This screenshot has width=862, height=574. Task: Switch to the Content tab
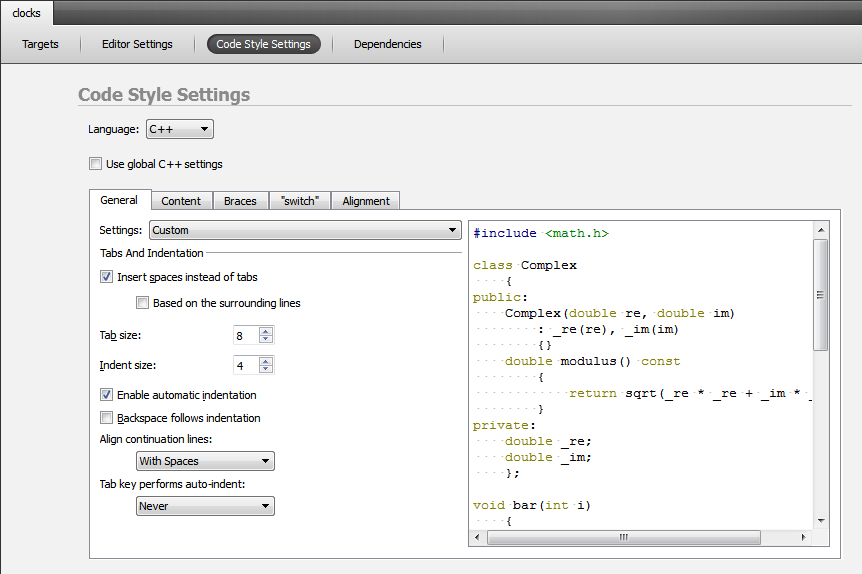tap(181, 201)
